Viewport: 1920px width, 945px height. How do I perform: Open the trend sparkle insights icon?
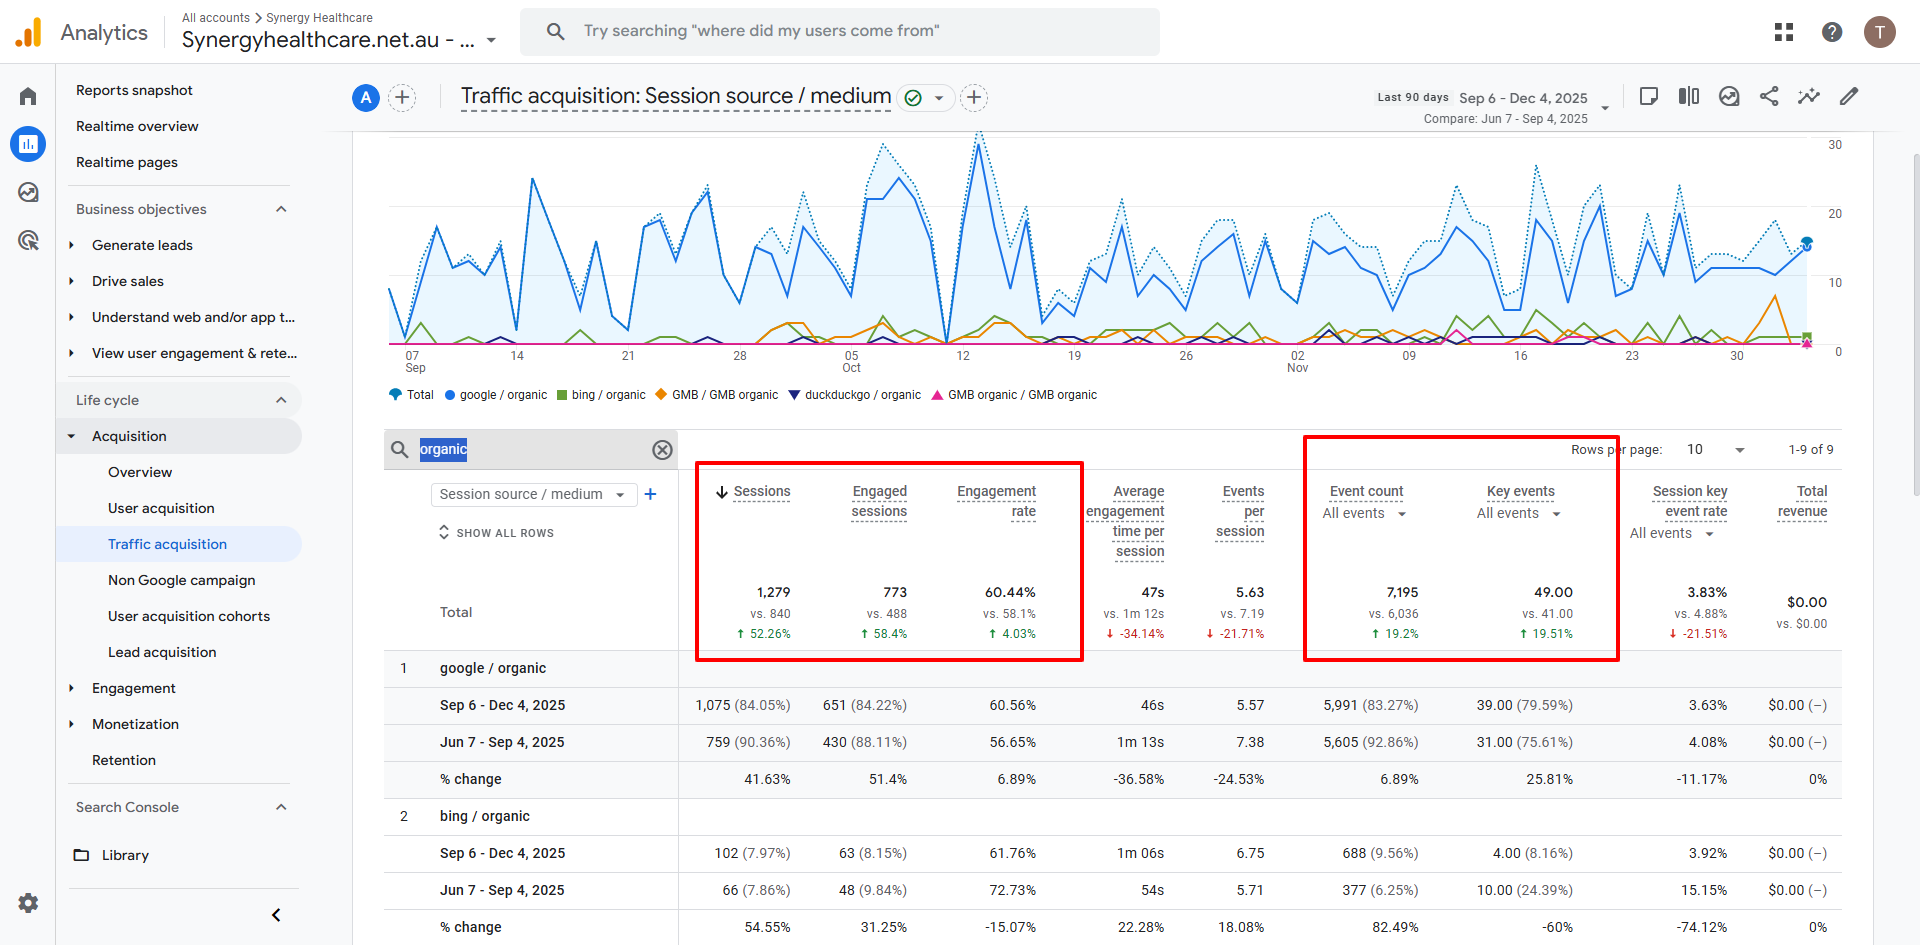(x=1809, y=96)
